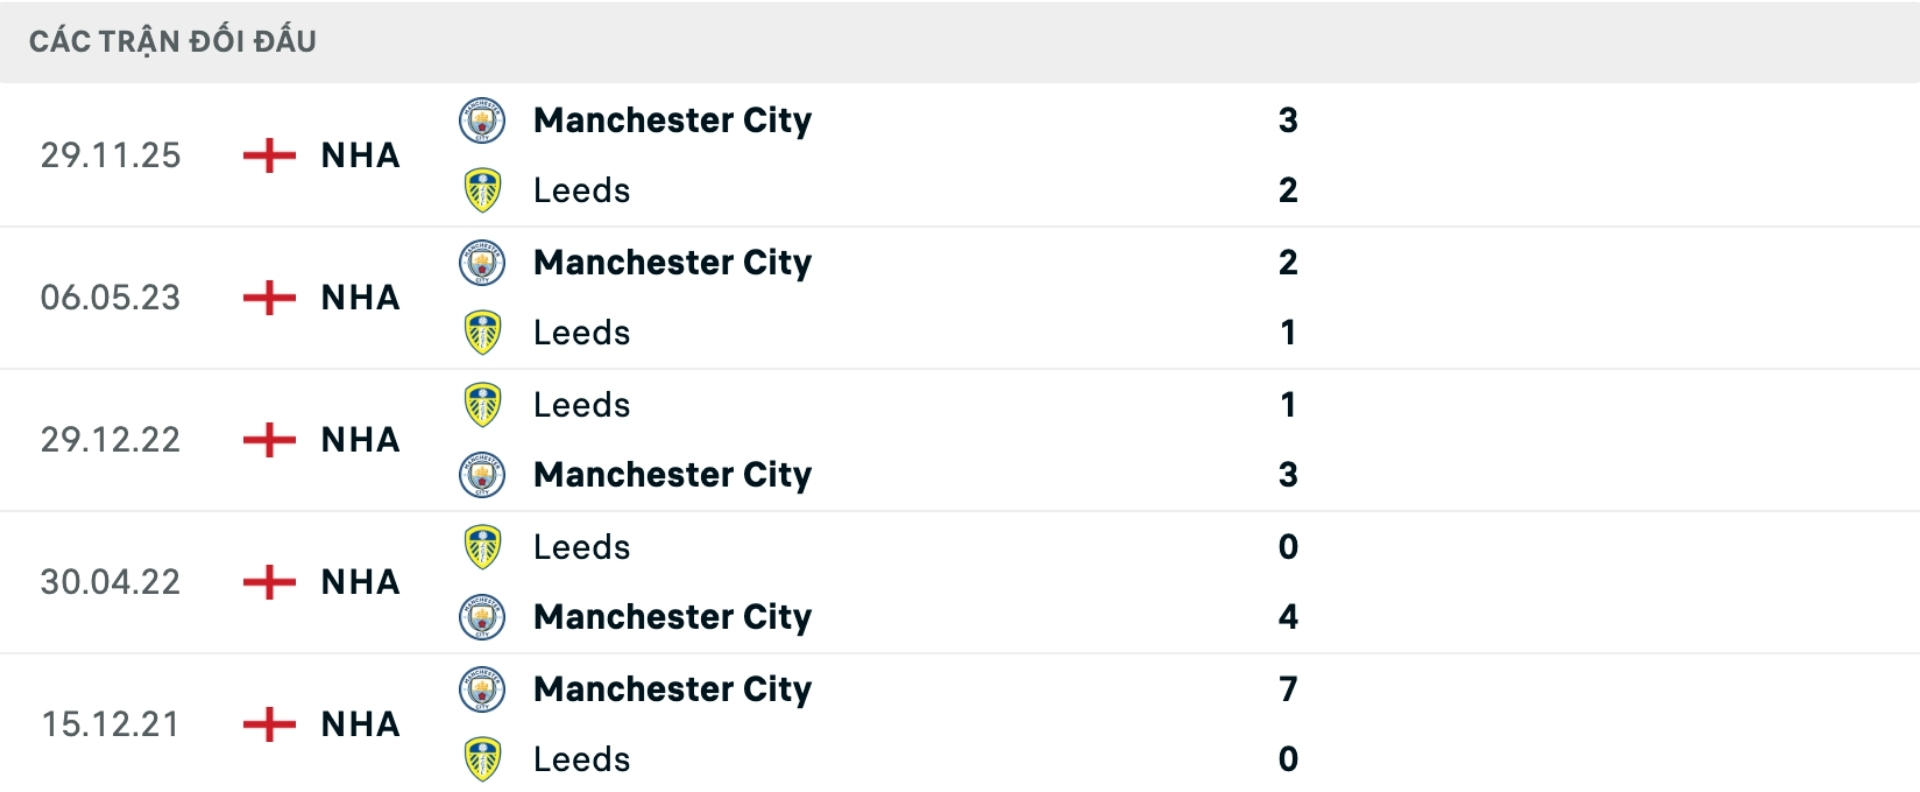The width and height of the screenshot is (1920, 792).
Task: Click Manchester City's badge in the 29.12.22 row
Action: click(x=483, y=475)
